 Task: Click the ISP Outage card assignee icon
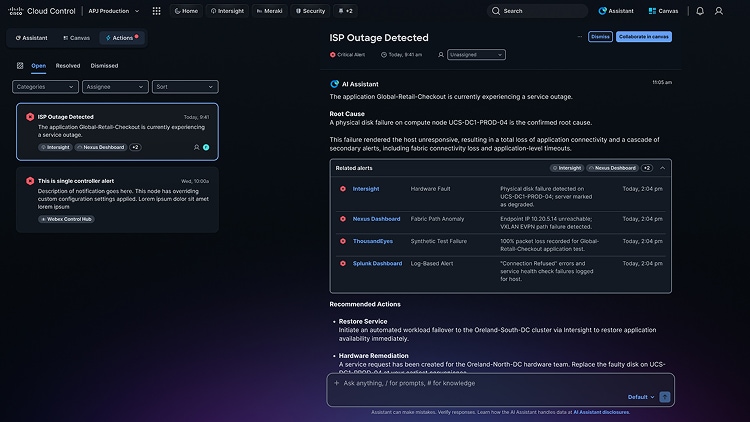[196, 147]
